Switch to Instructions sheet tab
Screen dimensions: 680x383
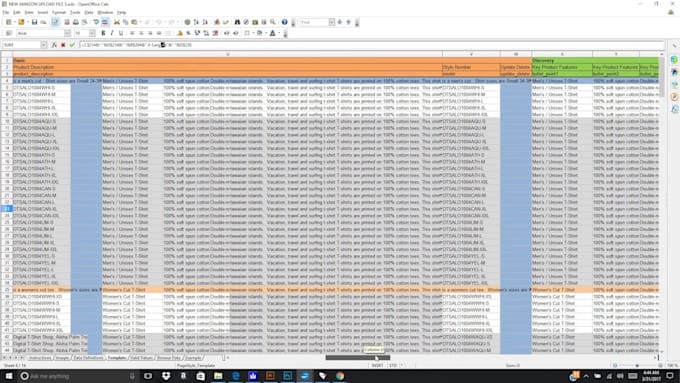[x=40, y=358]
